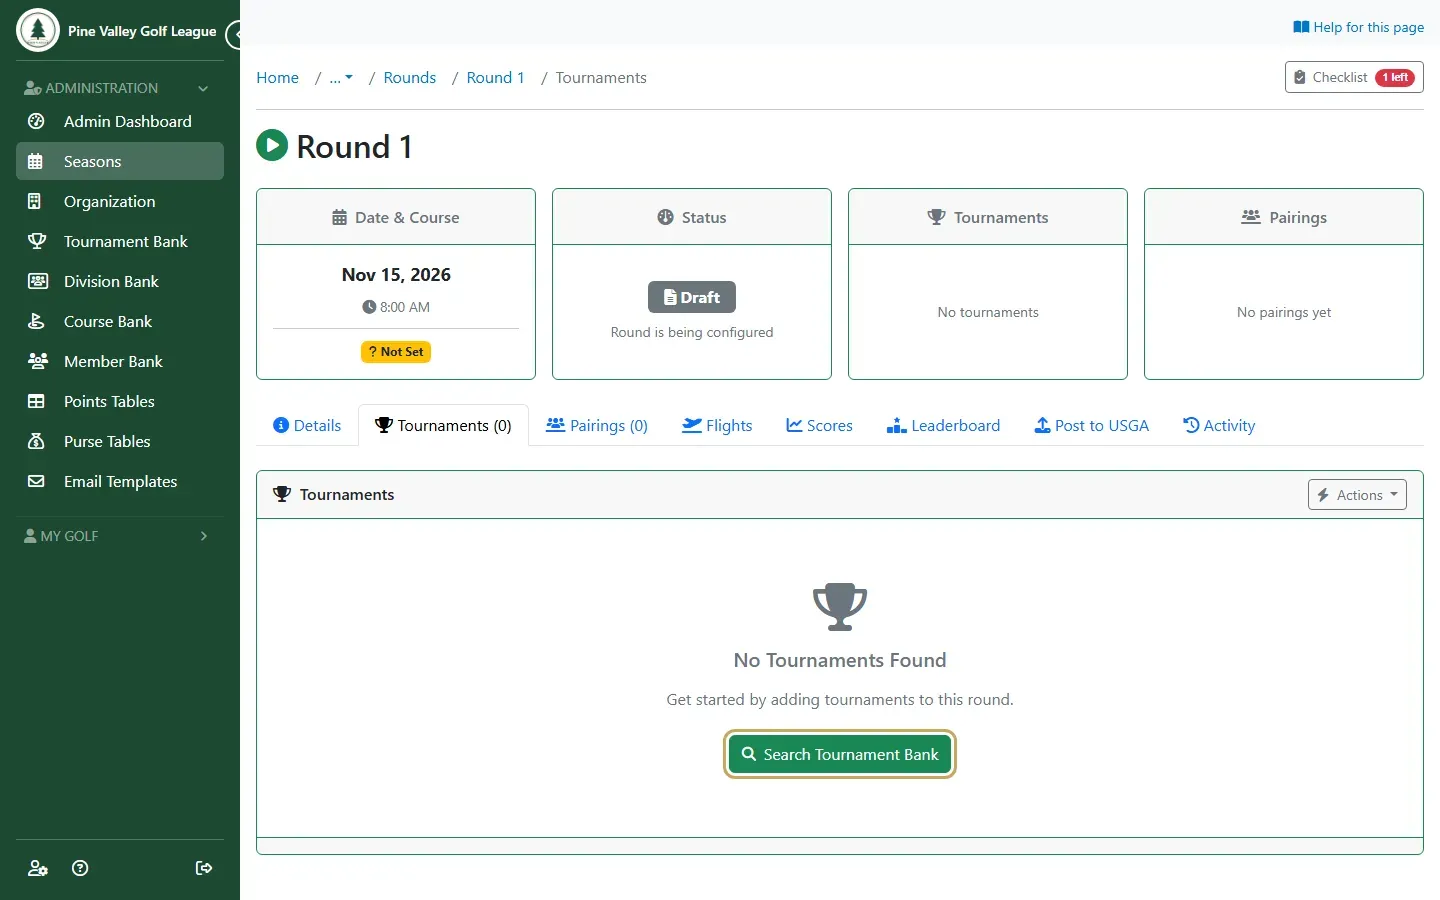Open Division Bank in the sidebar

point(120,281)
